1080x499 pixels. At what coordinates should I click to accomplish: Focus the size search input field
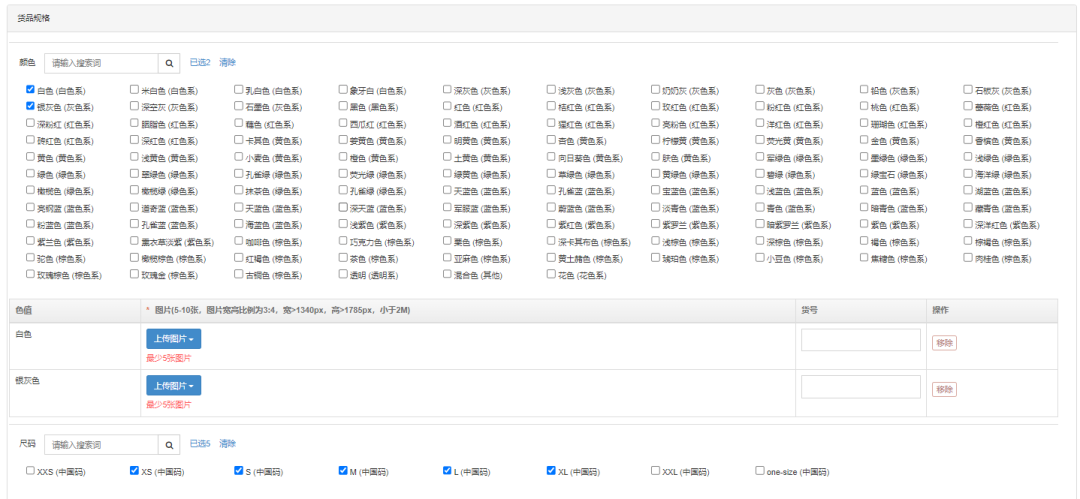(100, 444)
